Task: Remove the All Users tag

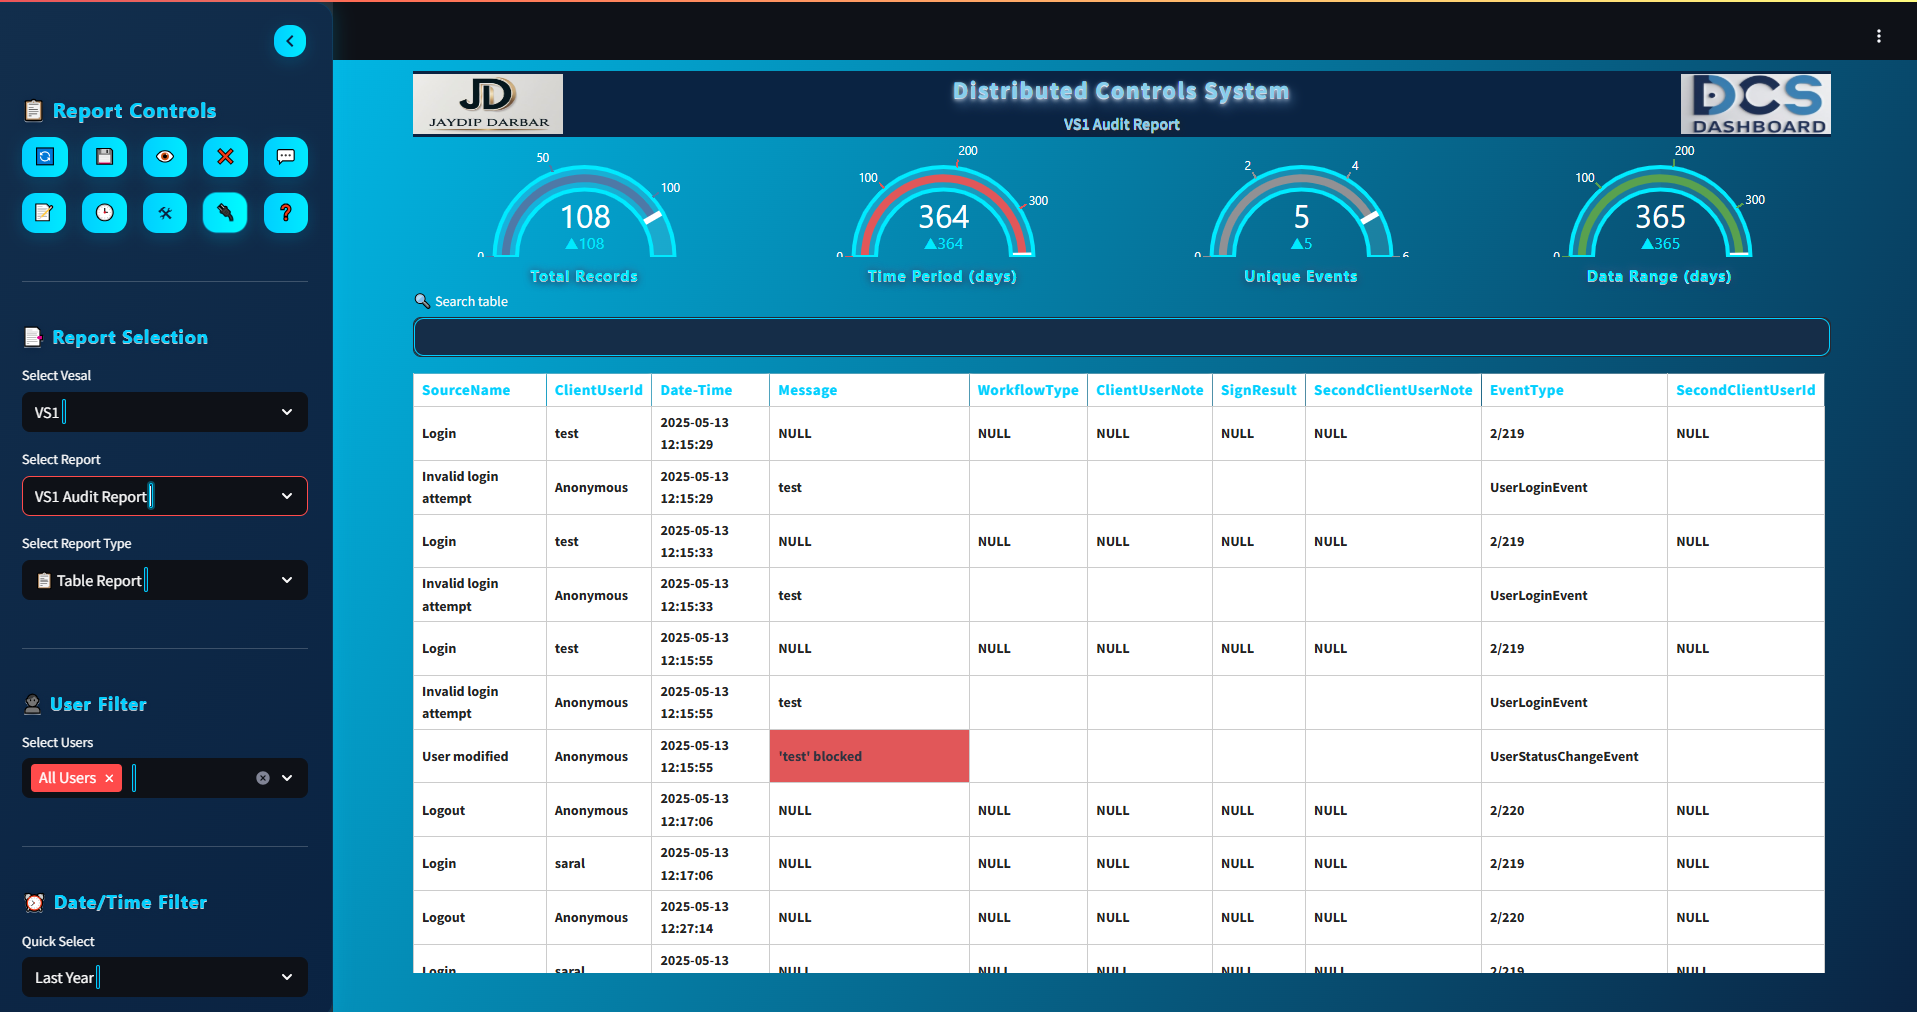Action: [x=109, y=778]
